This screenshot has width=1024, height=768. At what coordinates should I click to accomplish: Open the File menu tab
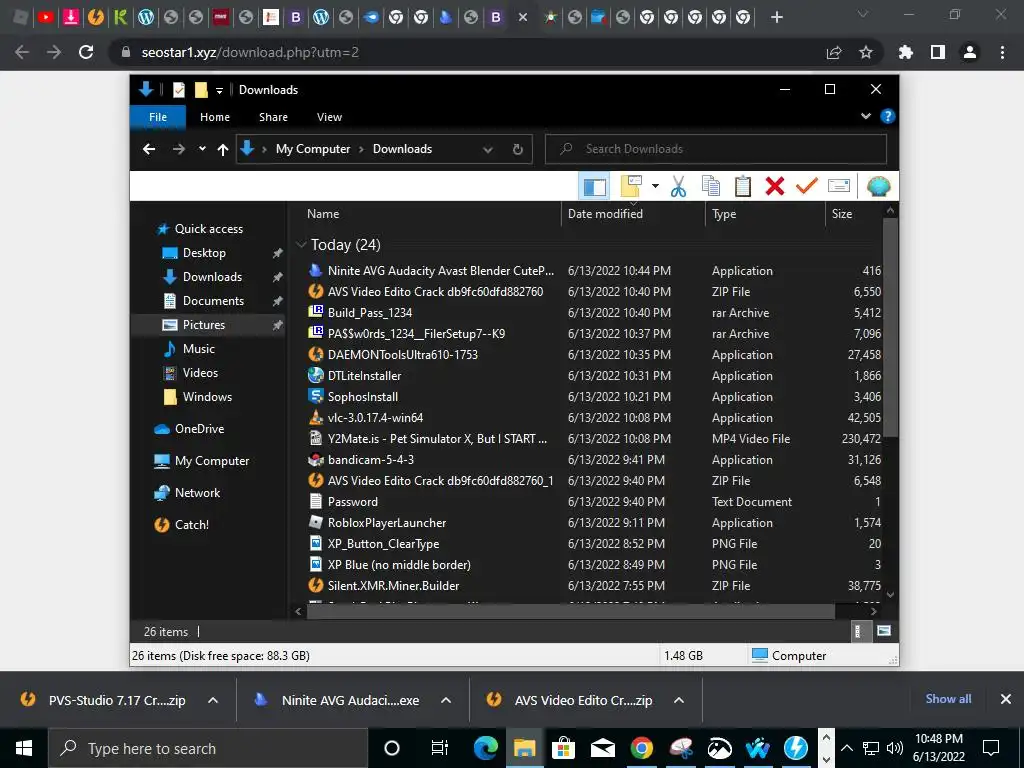158,117
